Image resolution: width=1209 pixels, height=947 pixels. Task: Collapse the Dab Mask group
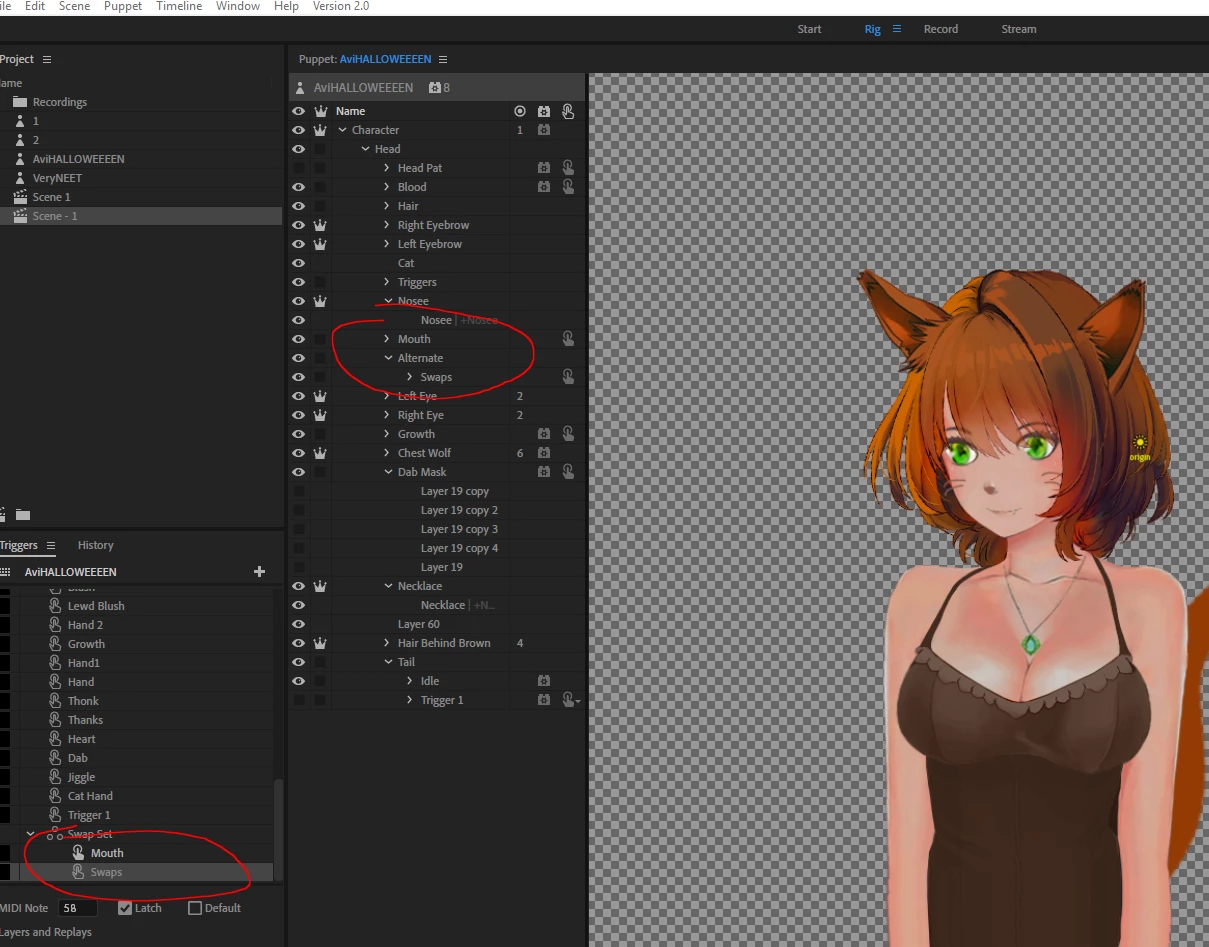tap(388, 472)
